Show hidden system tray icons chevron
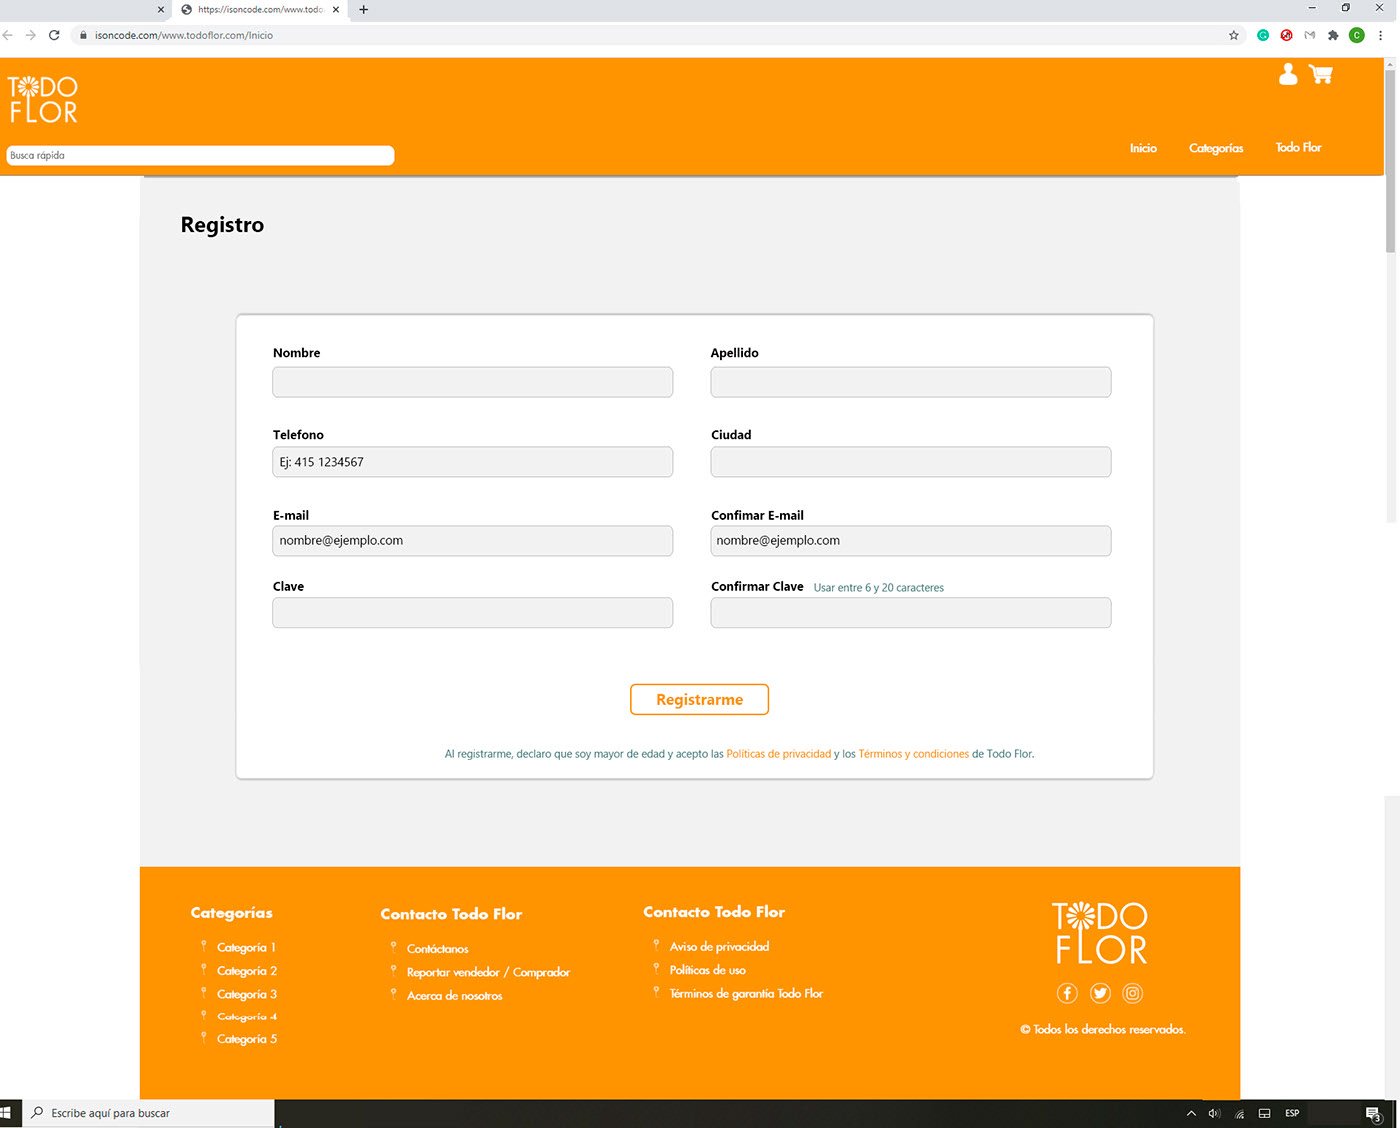The image size is (1400, 1128). click(x=1191, y=1113)
